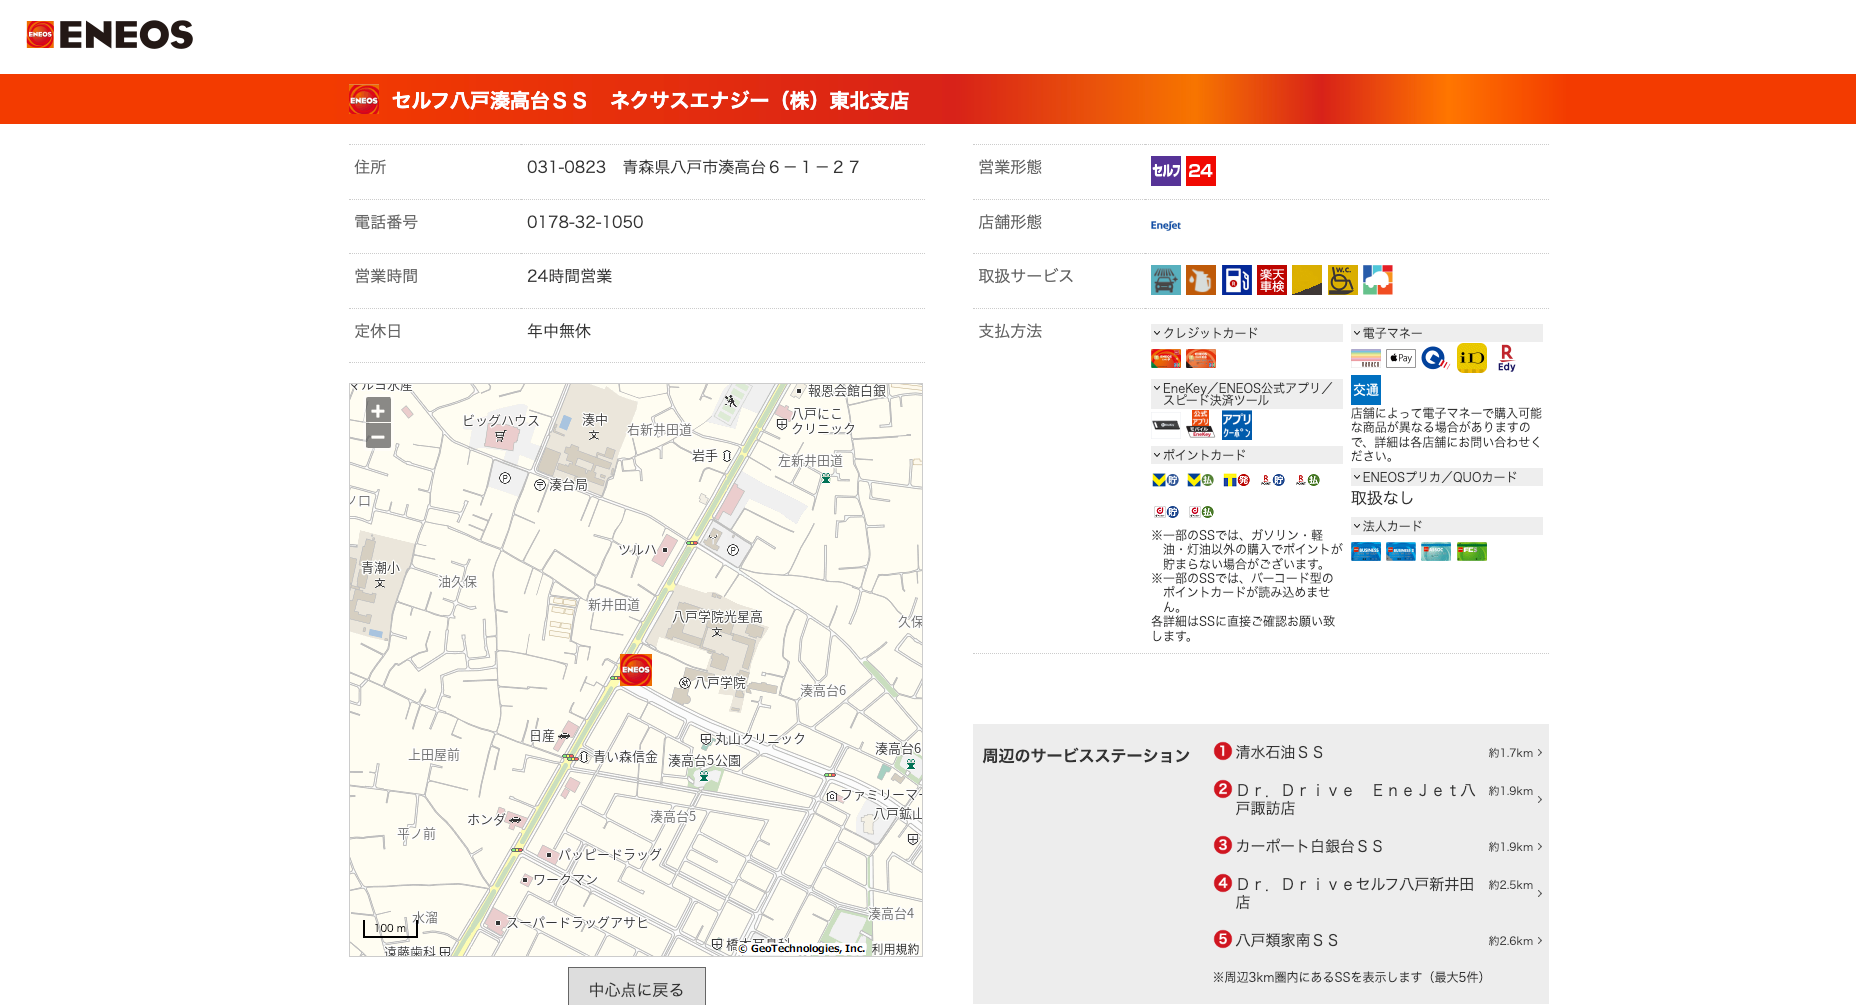The width and height of the screenshot is (1856, 1005).
Task: Click the 楽天車検 service icon
Action: tap(1272, 280)
